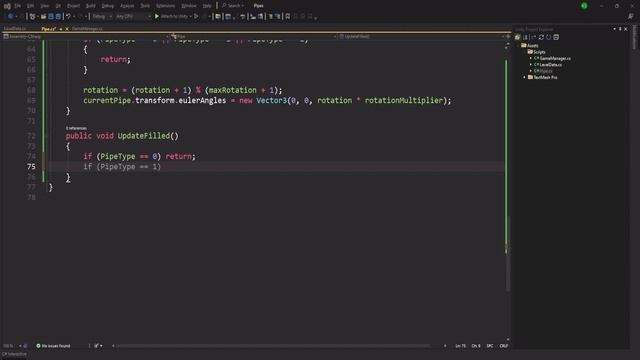Switch to the LevelData.cs tab

[15, 29]
